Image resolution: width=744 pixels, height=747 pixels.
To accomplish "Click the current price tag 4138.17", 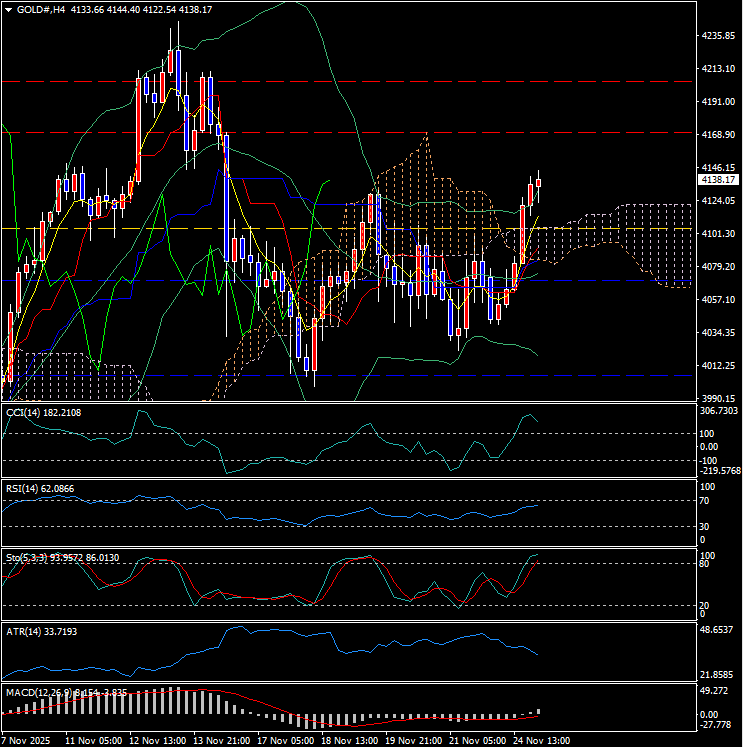I will coord(718,180).
